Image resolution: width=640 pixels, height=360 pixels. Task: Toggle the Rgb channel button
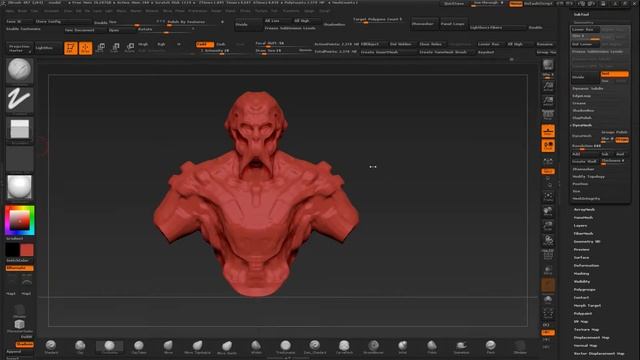pos(161,44)
